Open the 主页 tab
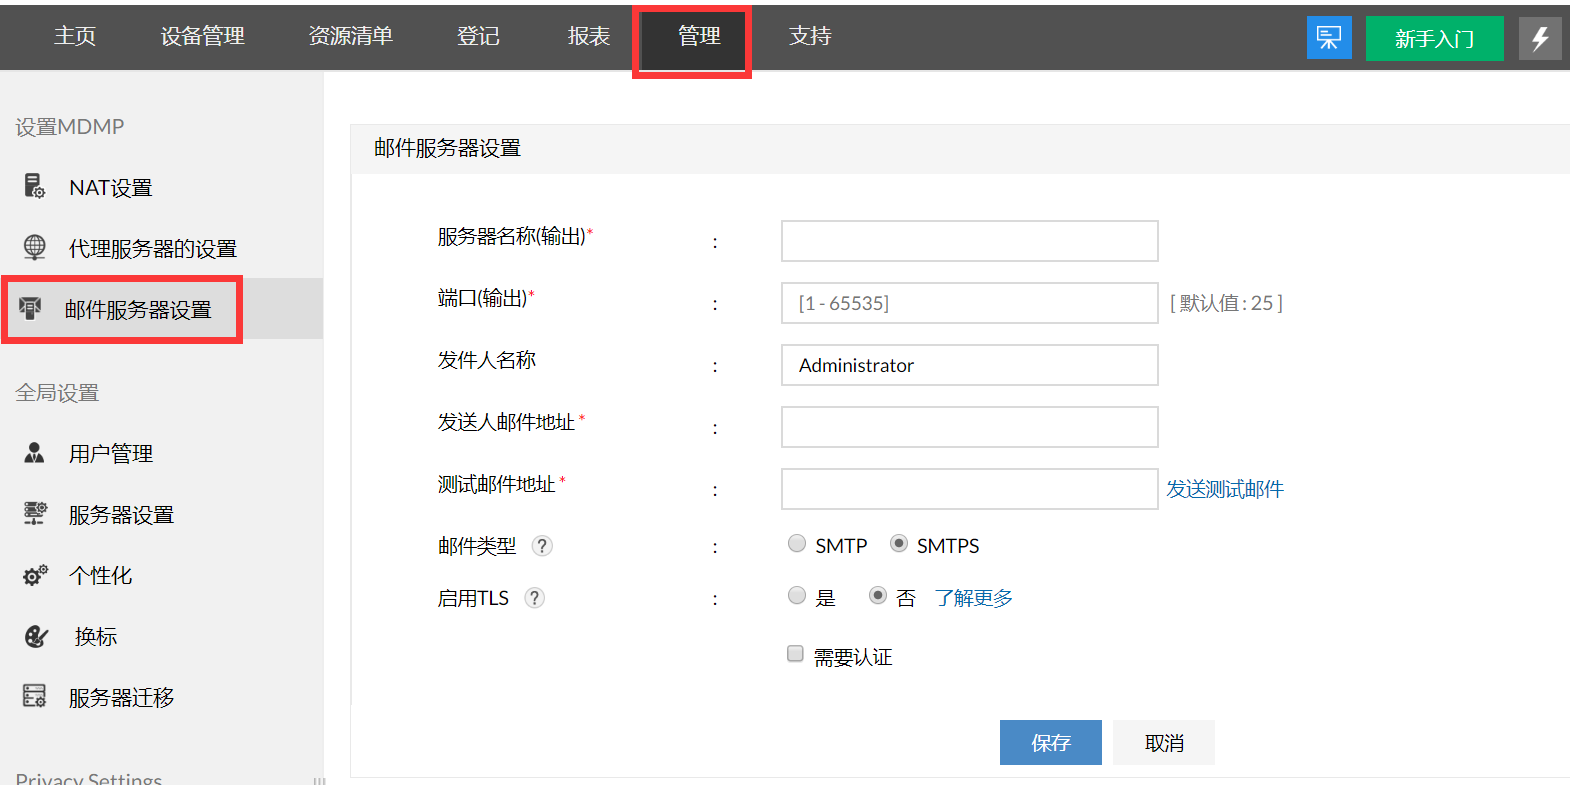The image size is (1570, 785). [75, 36]
